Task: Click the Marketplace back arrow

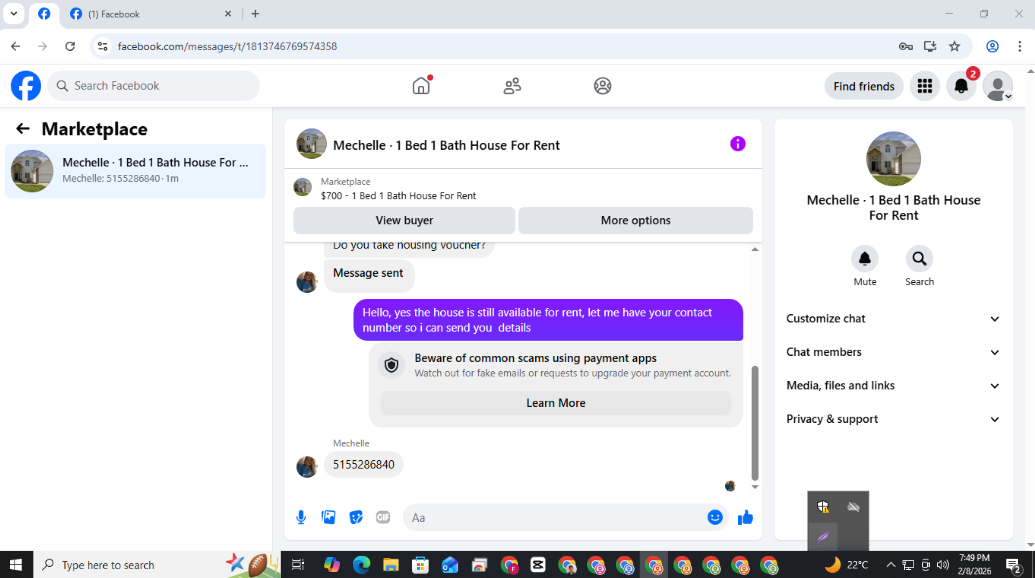Action: pyautogui.click(x=22, y=129)
